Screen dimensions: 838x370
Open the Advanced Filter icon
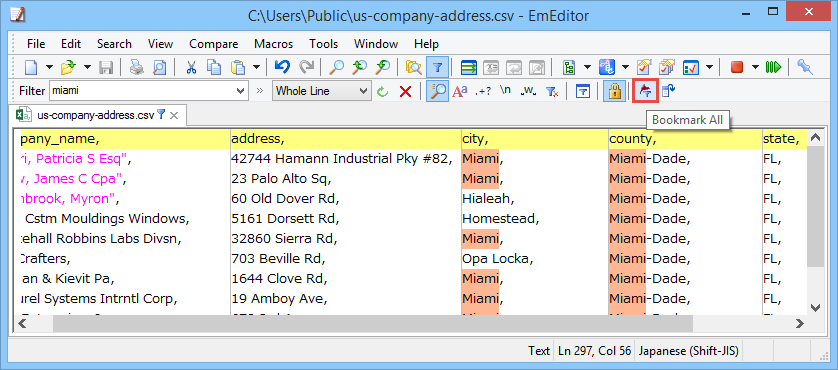tap(583, 91)
